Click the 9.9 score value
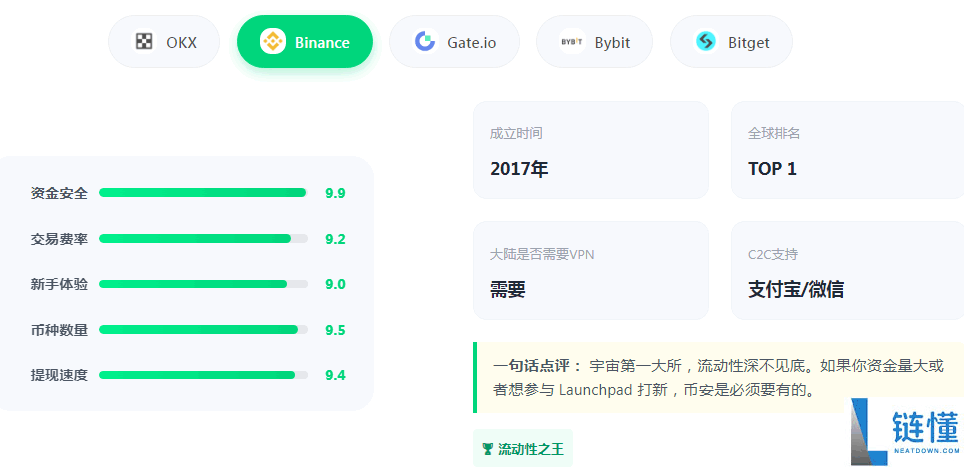The image size is (964, 467). pos(335,194)
